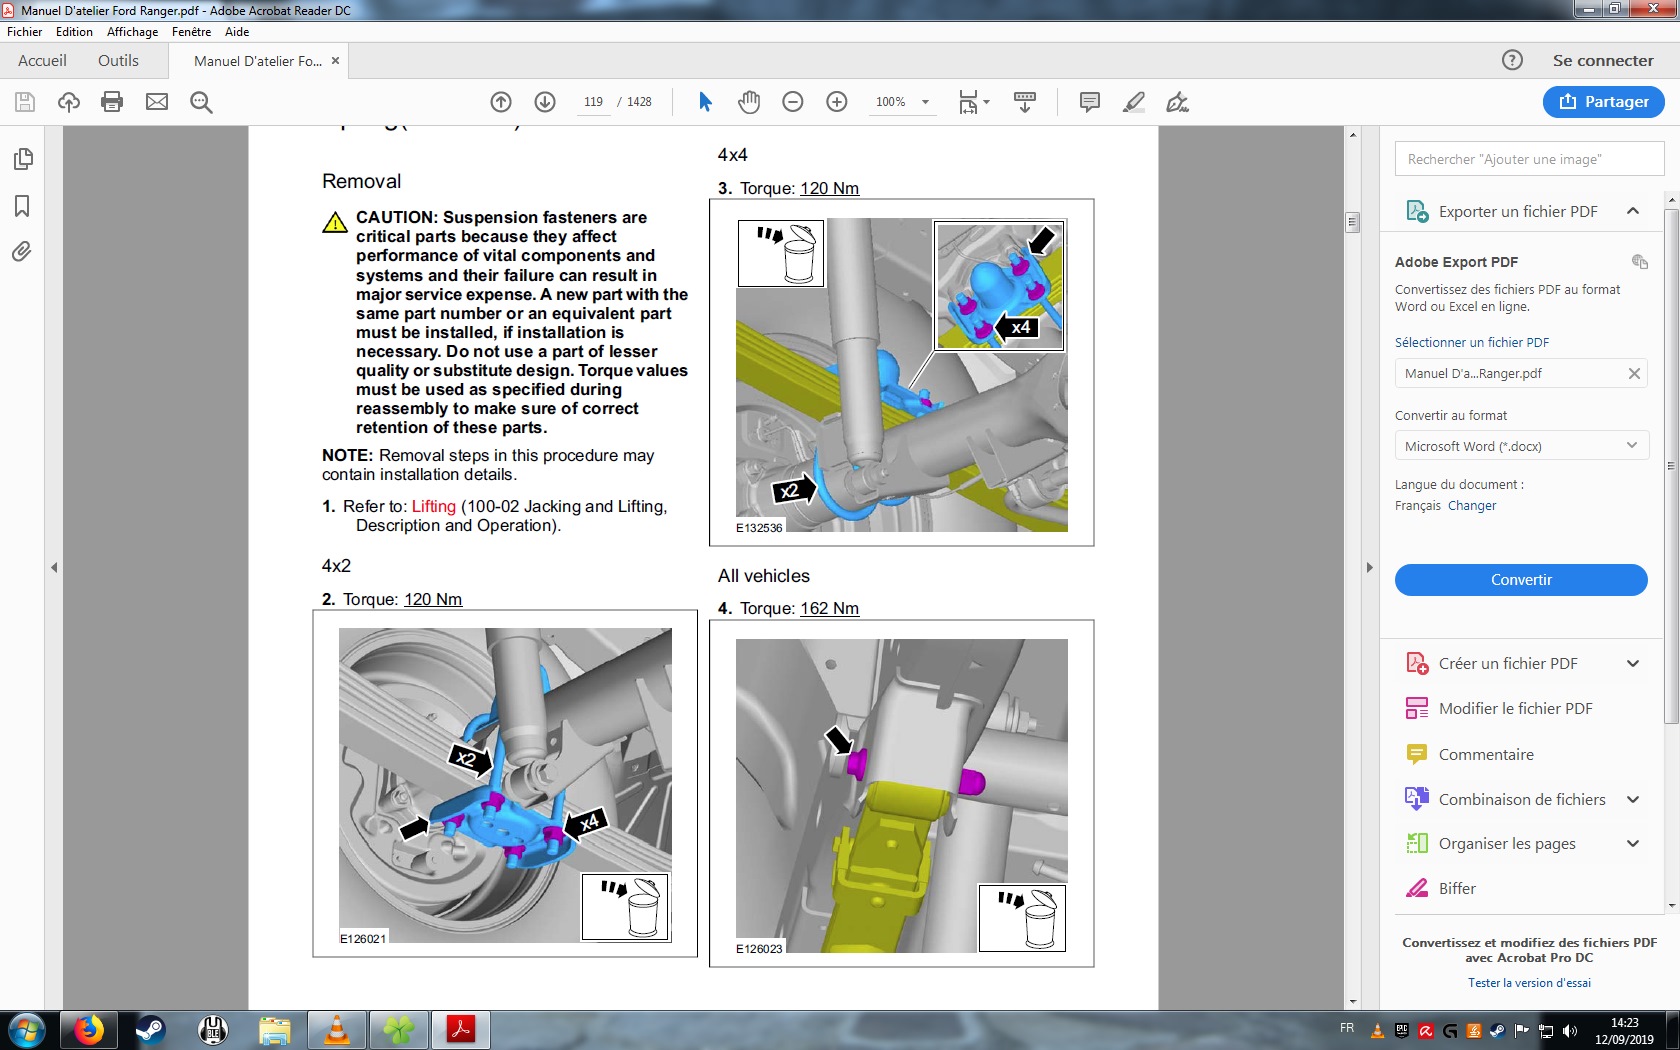Open the find text magnifier icon
The width and height of the screenshot is (1680, 1050).
pyautogui.click(x=201, y=102)
